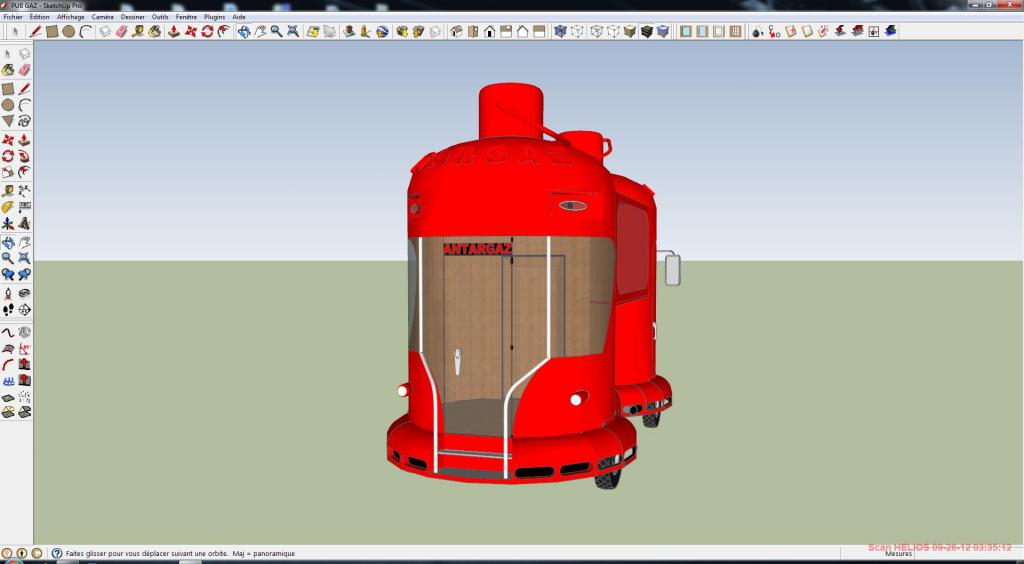The image size is (1024, 564).
Task: Choose the Rectangle tool in top toolbar
Action: [x=52, y=31]
